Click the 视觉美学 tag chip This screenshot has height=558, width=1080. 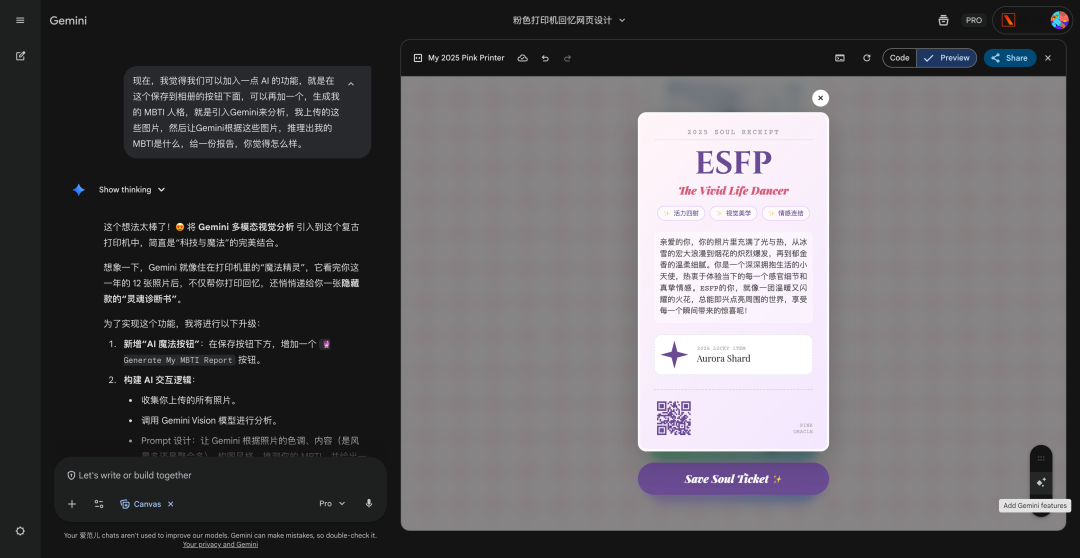click(x=733, y=214)
